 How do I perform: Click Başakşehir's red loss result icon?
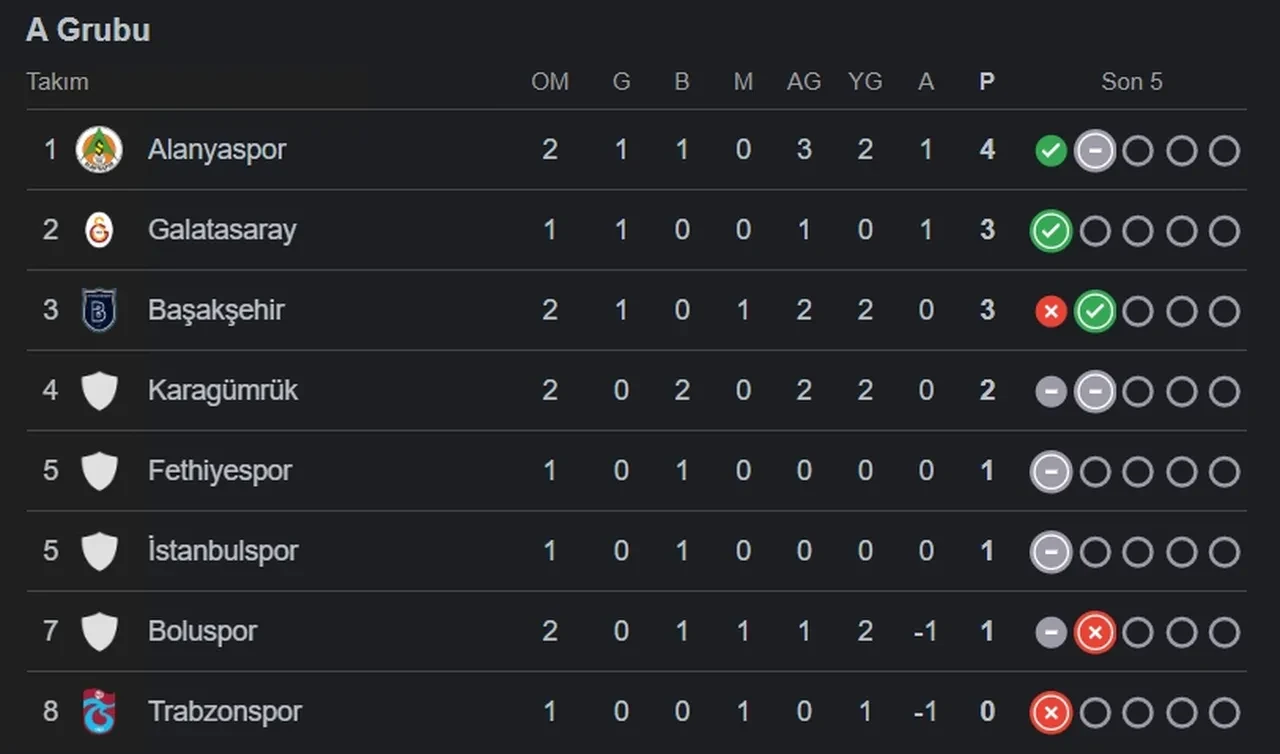tap(1050, 312)
